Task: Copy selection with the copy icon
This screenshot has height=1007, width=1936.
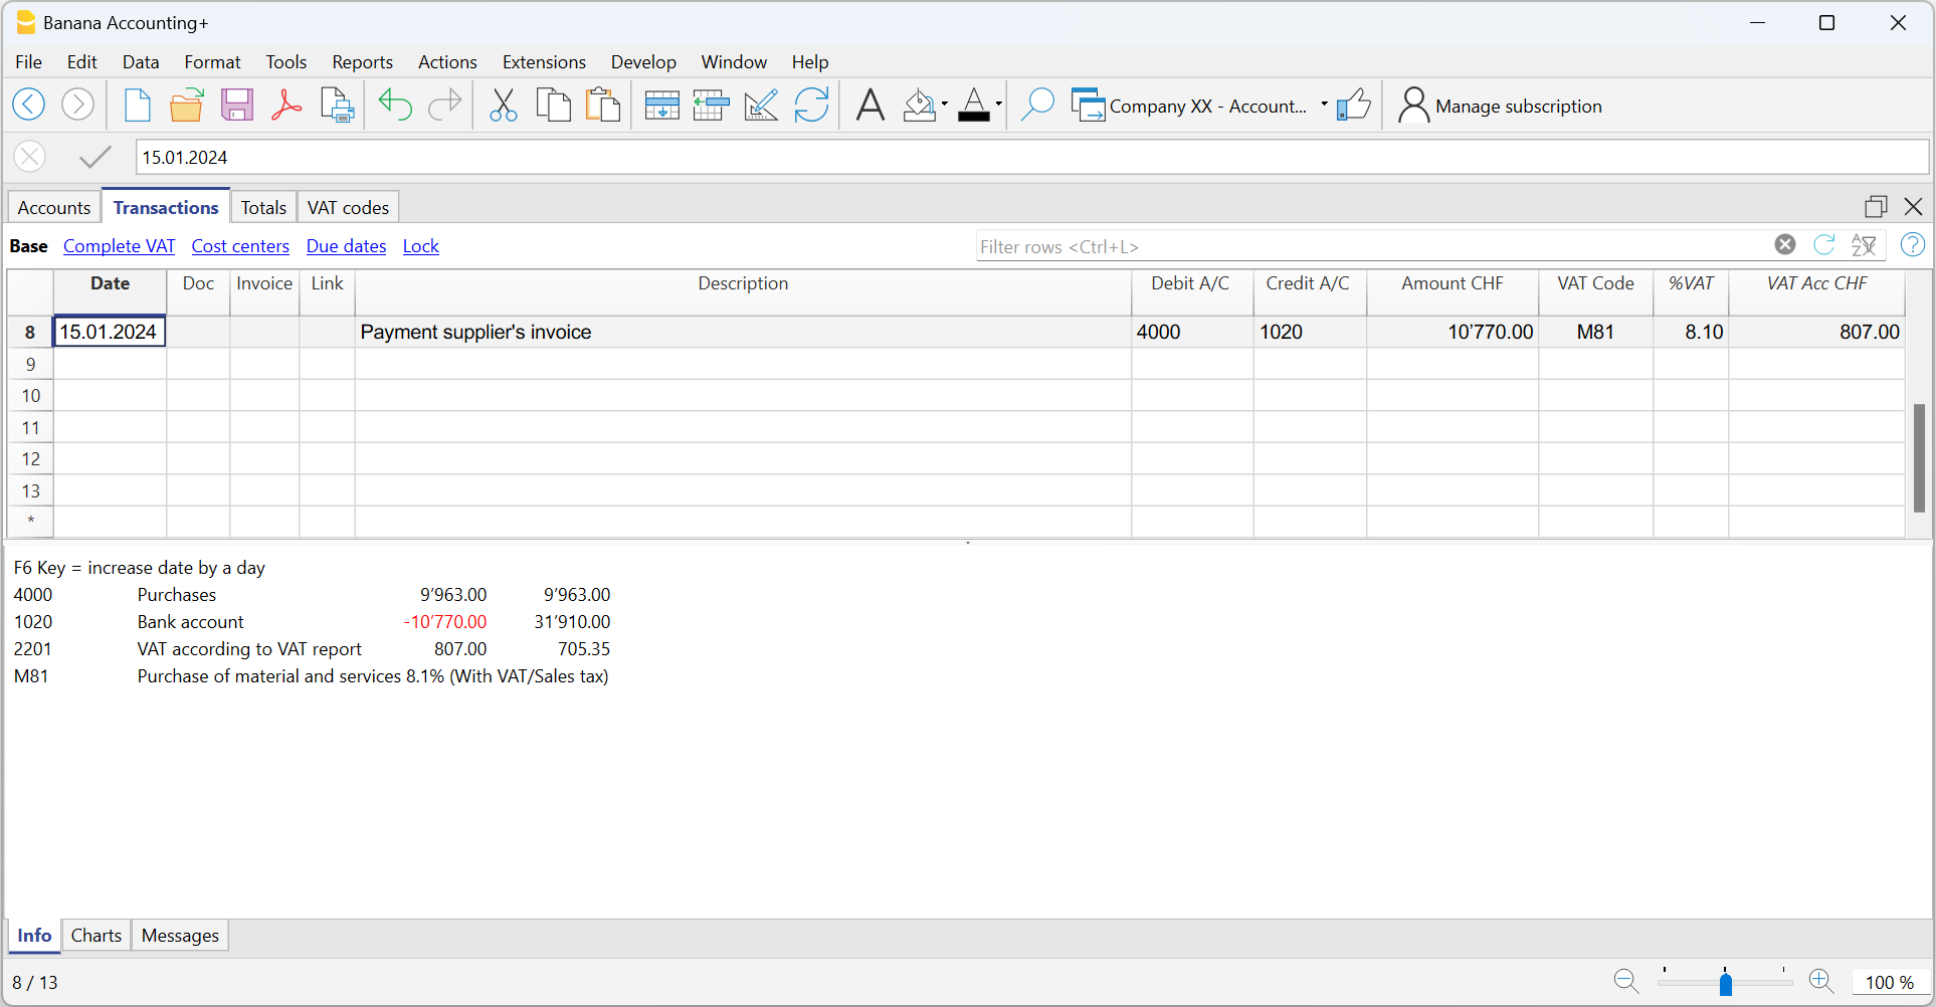Action: (x=553, y=104)
